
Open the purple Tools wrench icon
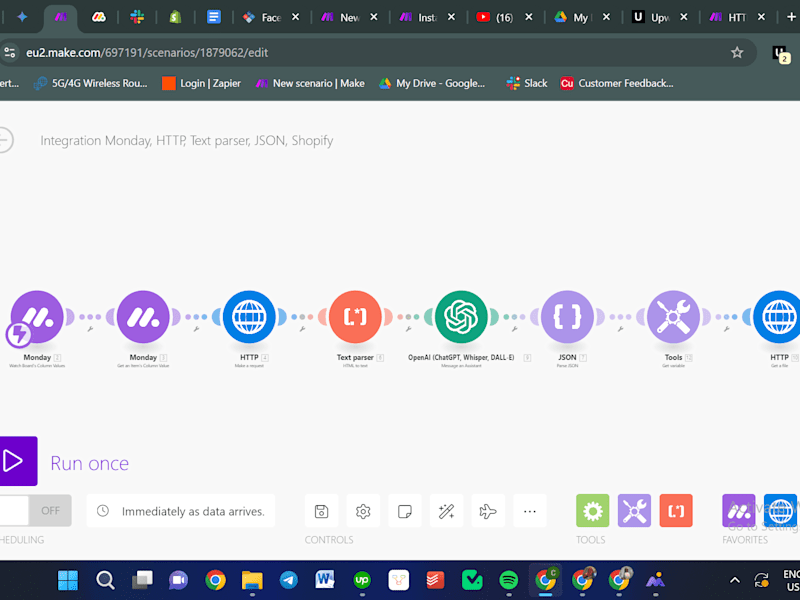[634, 510]
